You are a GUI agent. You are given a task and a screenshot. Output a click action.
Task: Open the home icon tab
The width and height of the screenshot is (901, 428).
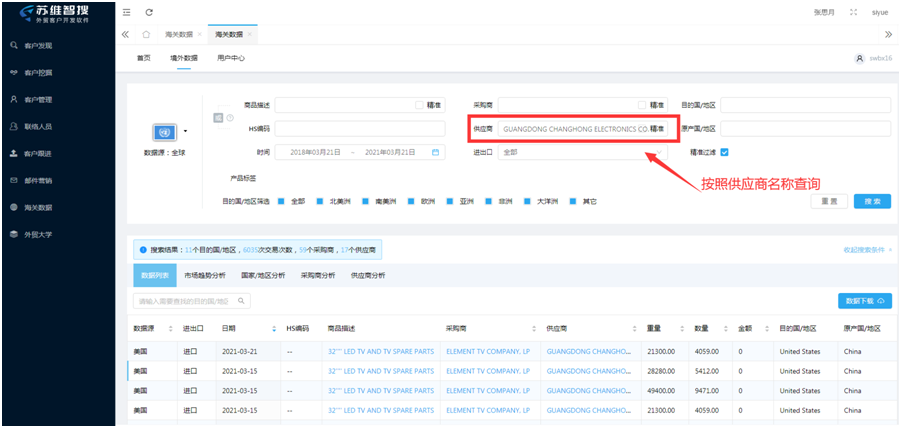click(x=146, y=35)
